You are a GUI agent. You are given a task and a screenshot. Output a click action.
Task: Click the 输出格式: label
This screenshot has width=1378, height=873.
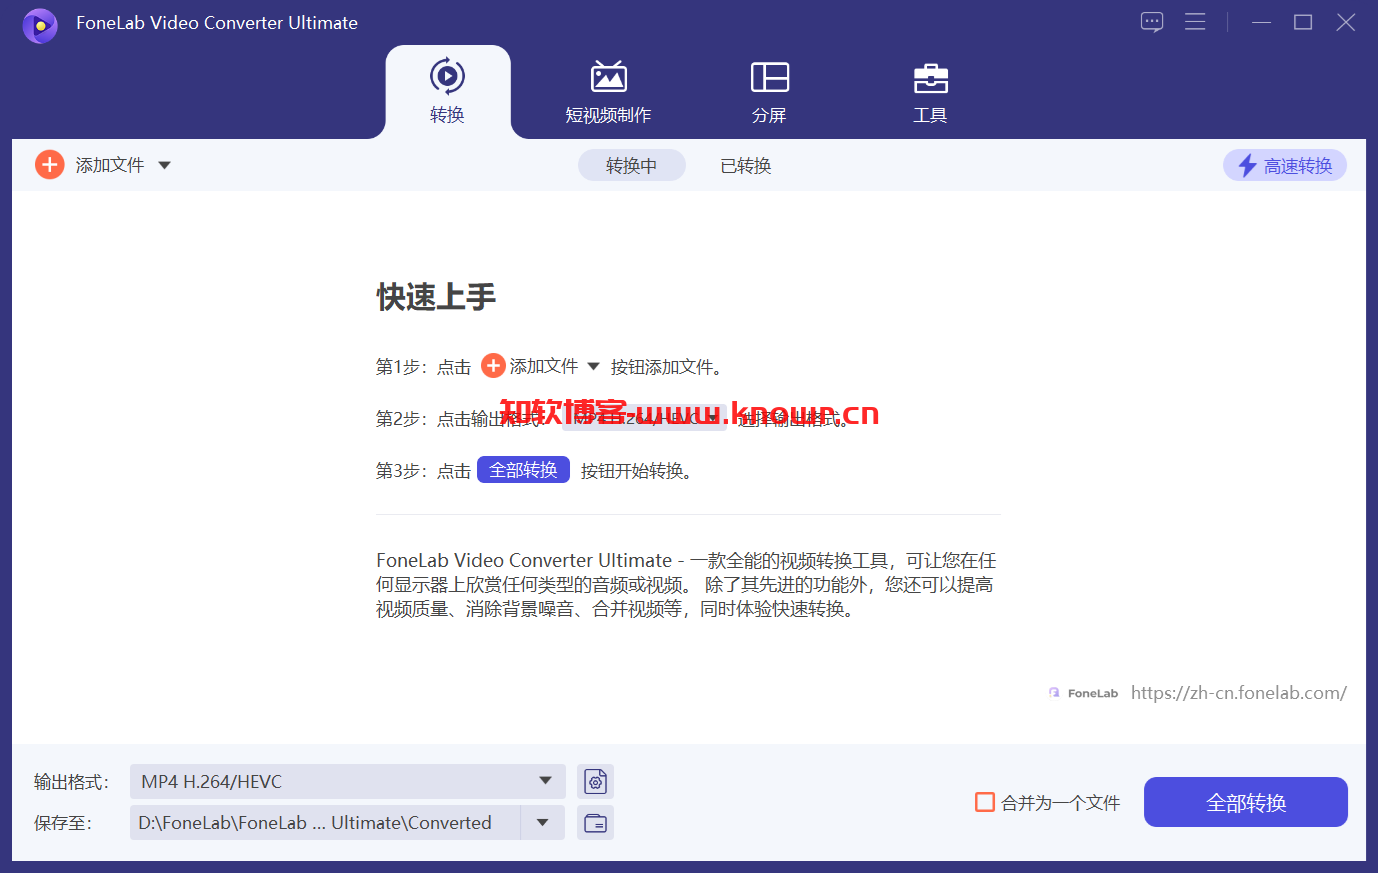71,782
